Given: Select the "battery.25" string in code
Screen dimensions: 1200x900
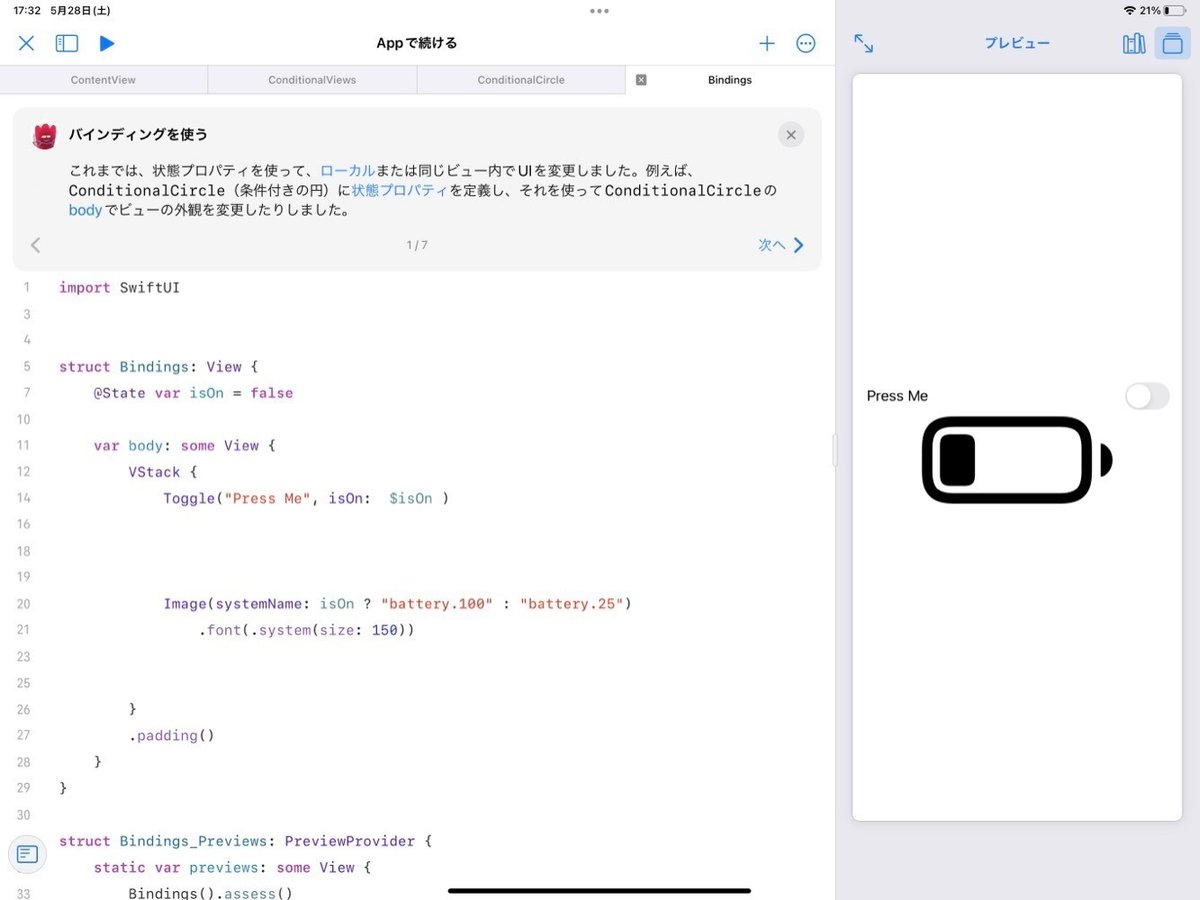Looking at the screenshot, I should (572, 604).
